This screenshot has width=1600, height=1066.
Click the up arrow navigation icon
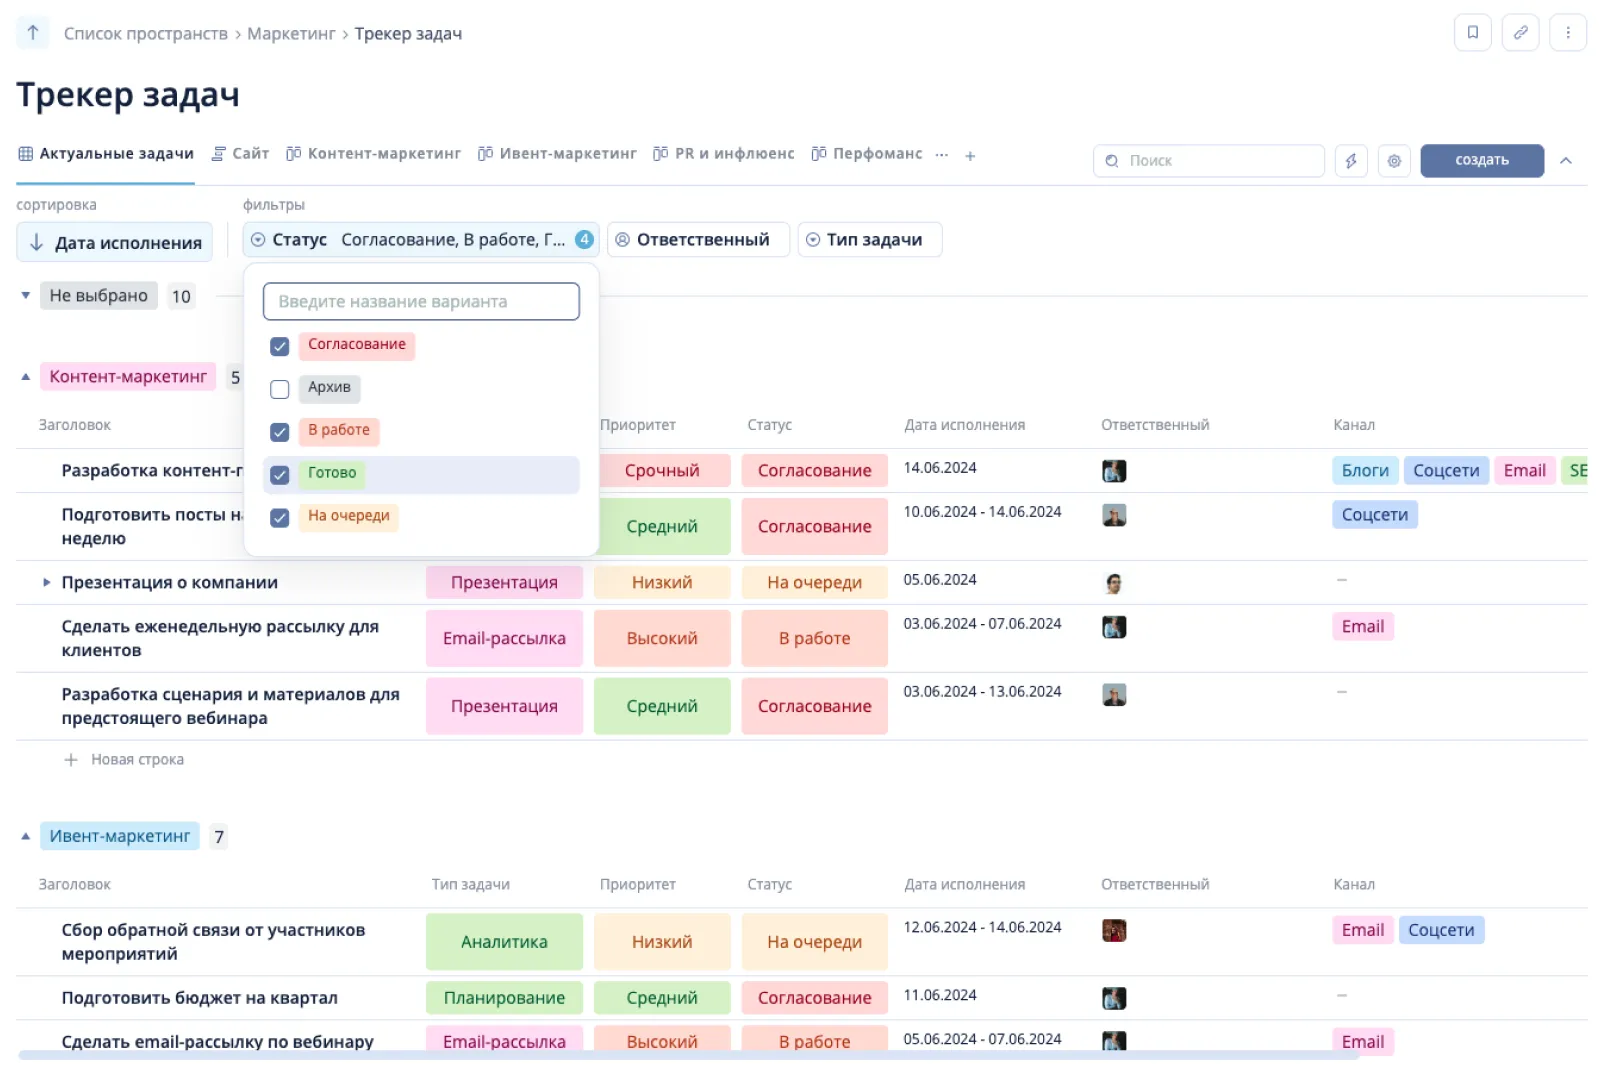(33, 33)
